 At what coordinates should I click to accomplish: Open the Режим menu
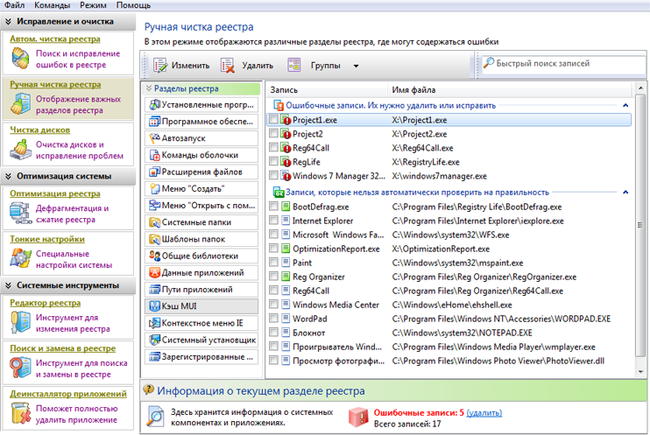click(93, 5)
